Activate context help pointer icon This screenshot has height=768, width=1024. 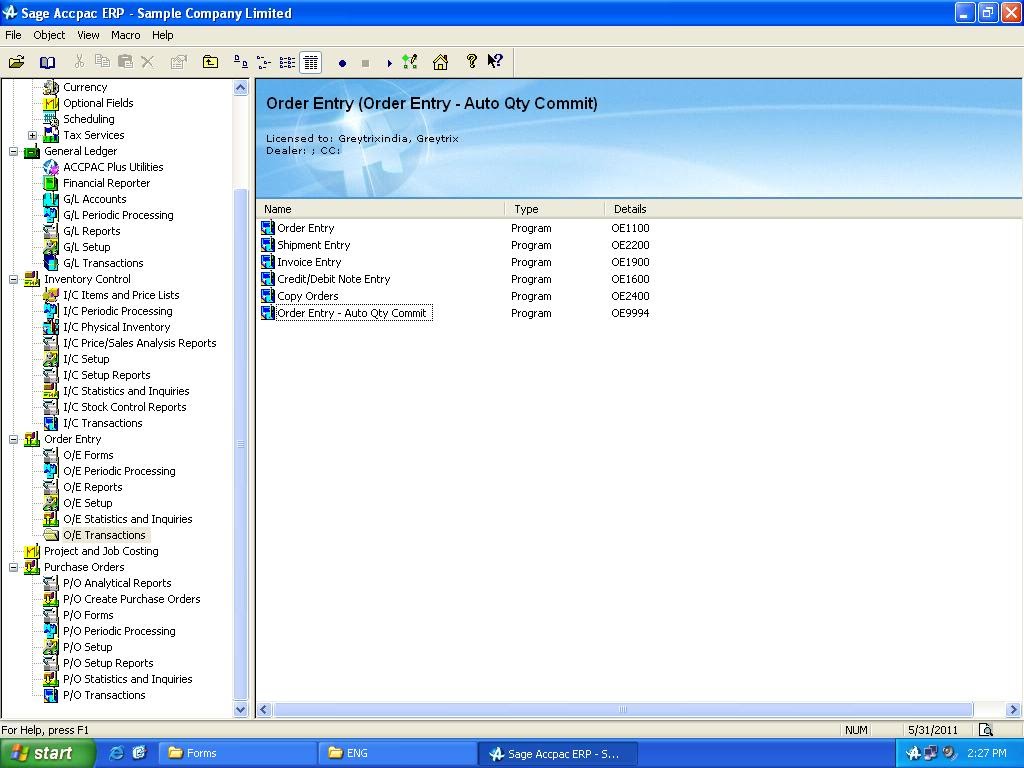[495, 61]
